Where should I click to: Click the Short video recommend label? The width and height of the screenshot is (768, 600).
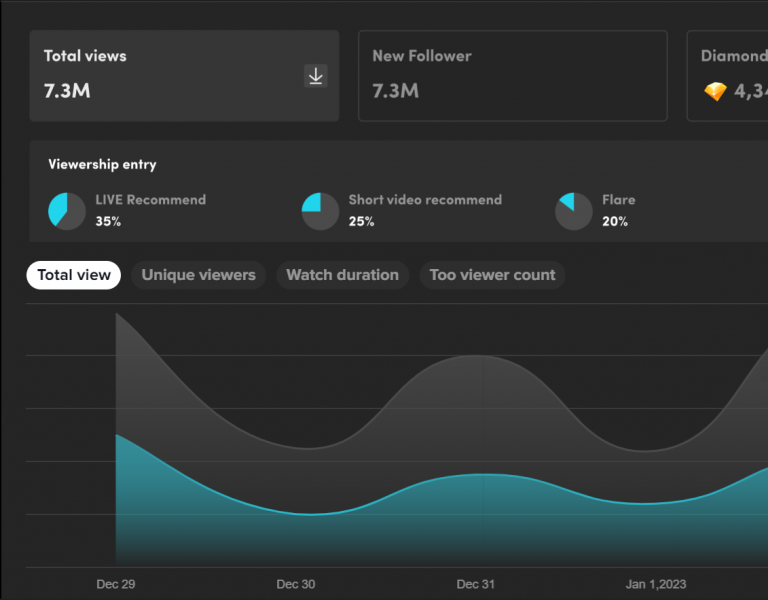point(425,200)
